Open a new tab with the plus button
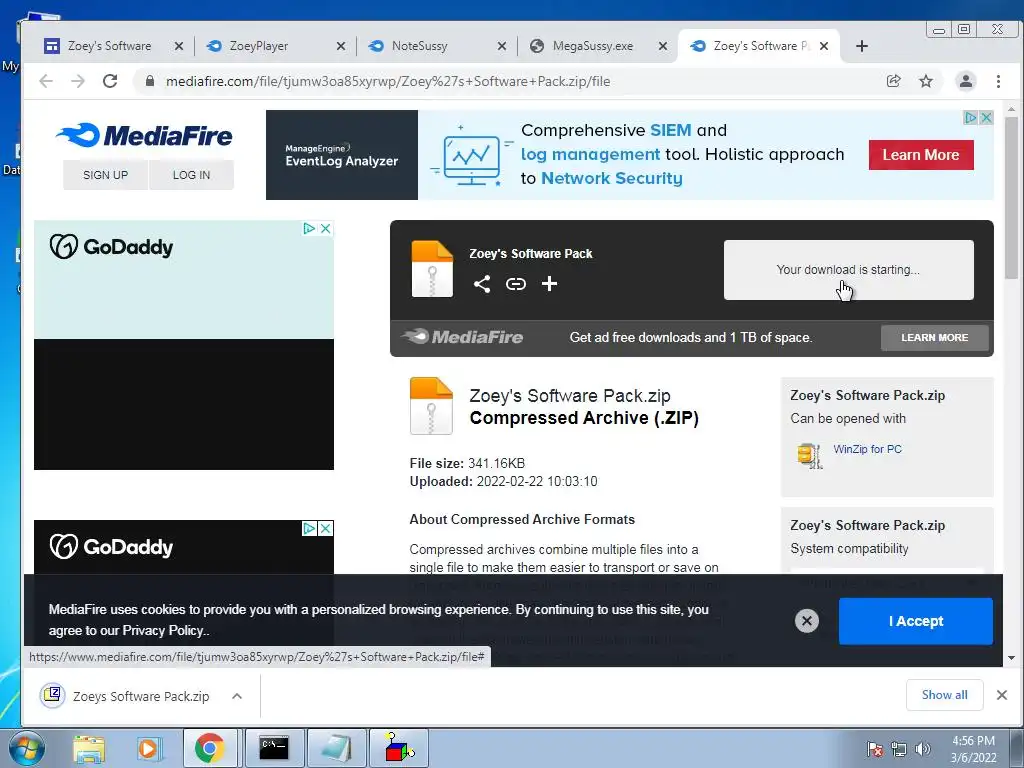The image size is (1024, 768). click(x=861, y=46)
